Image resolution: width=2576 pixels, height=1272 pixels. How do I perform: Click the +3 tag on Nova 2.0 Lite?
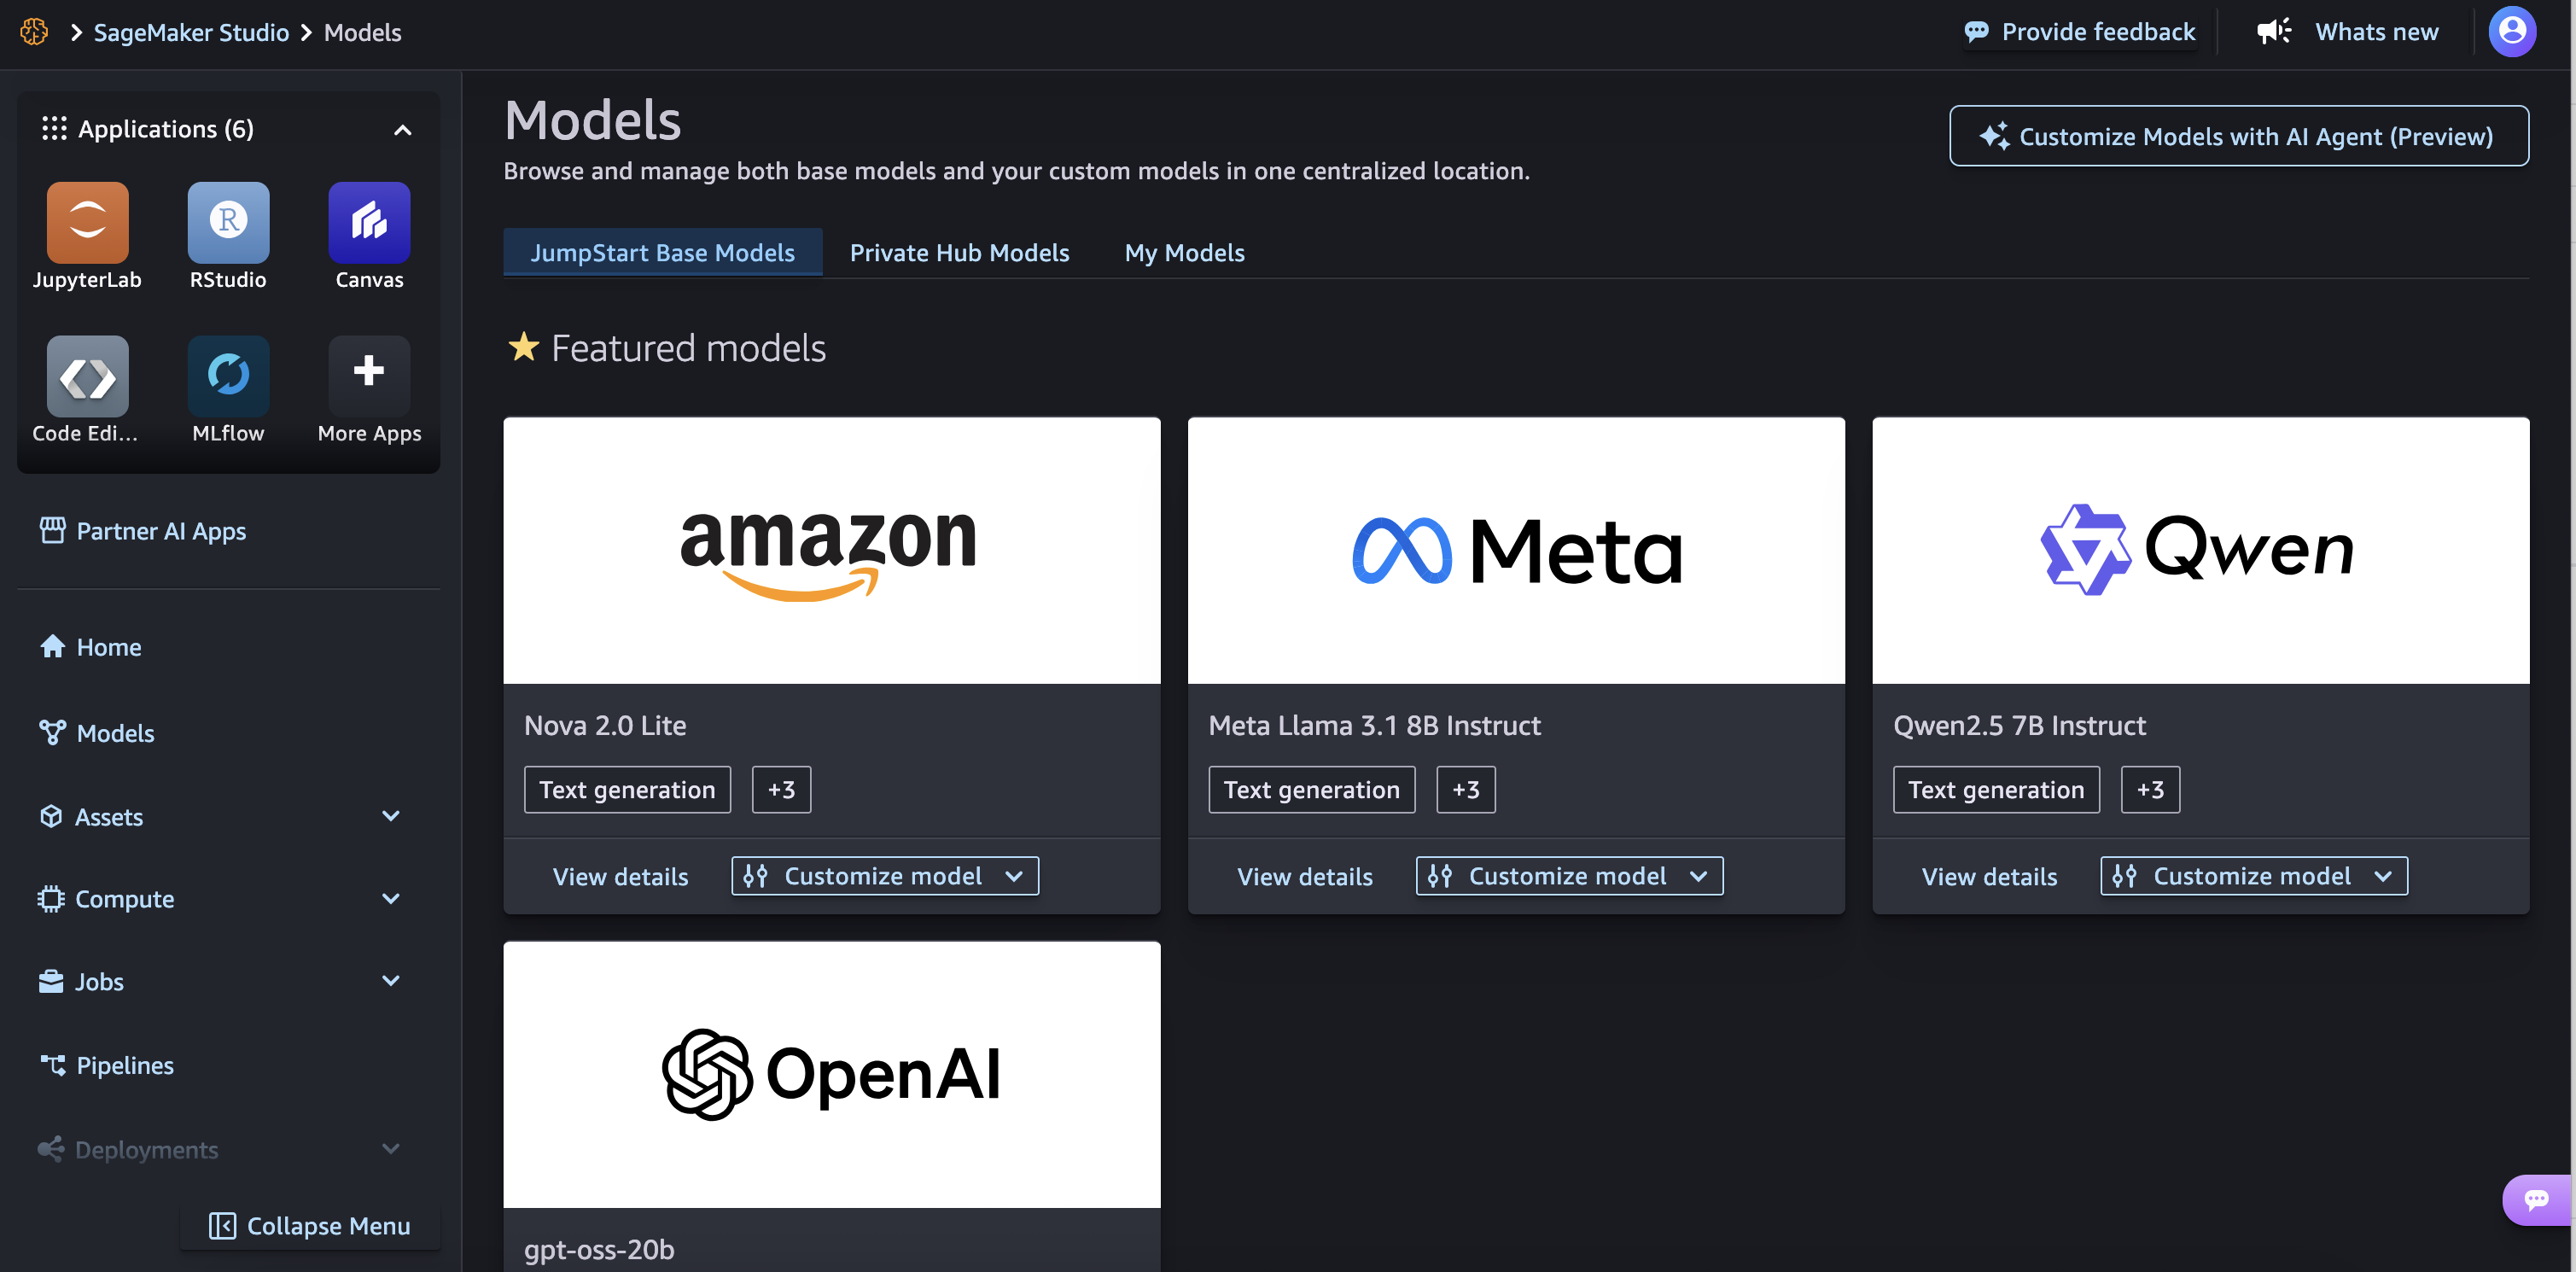point(781,789)
